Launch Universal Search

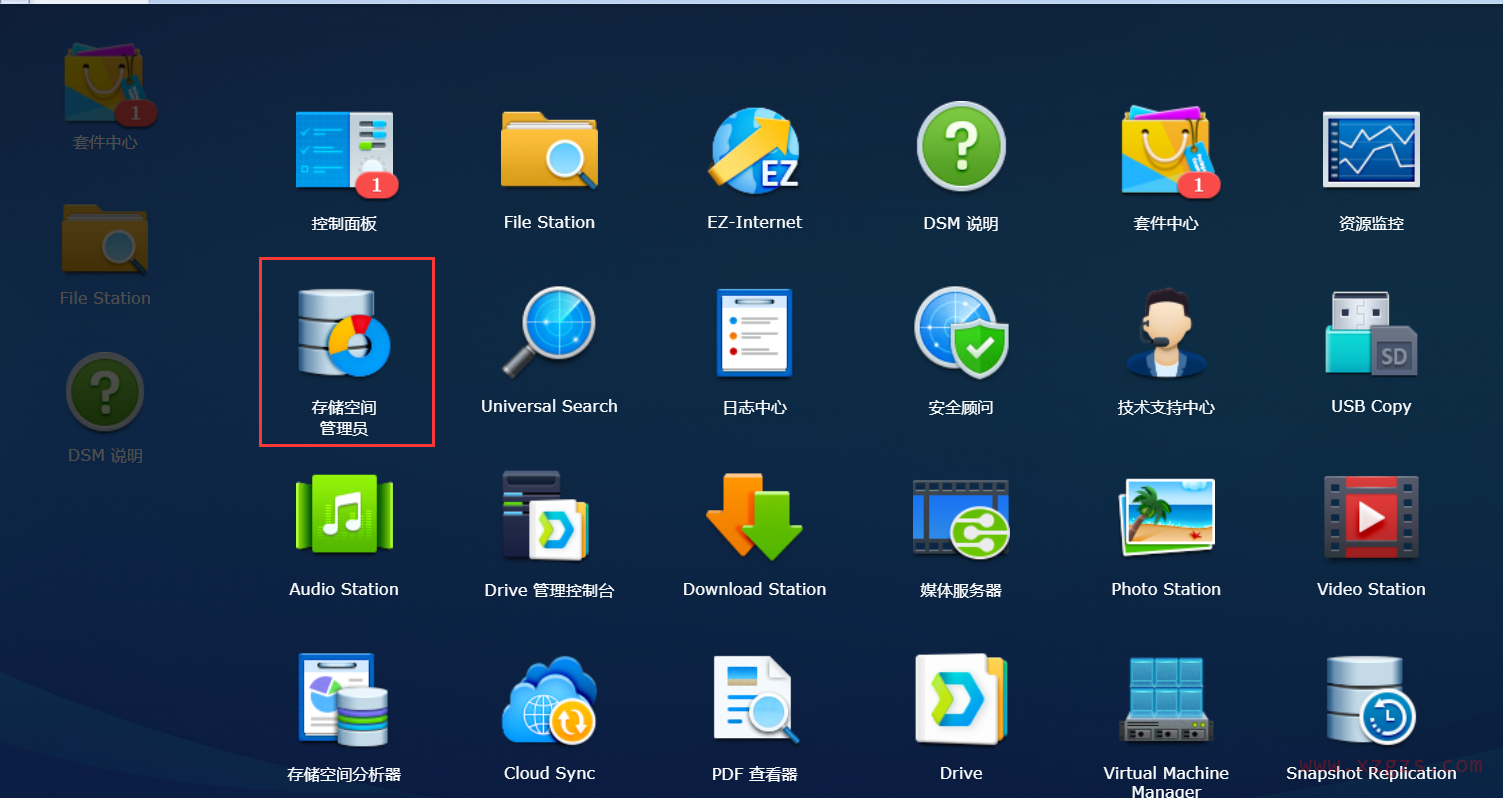[549, 333]
